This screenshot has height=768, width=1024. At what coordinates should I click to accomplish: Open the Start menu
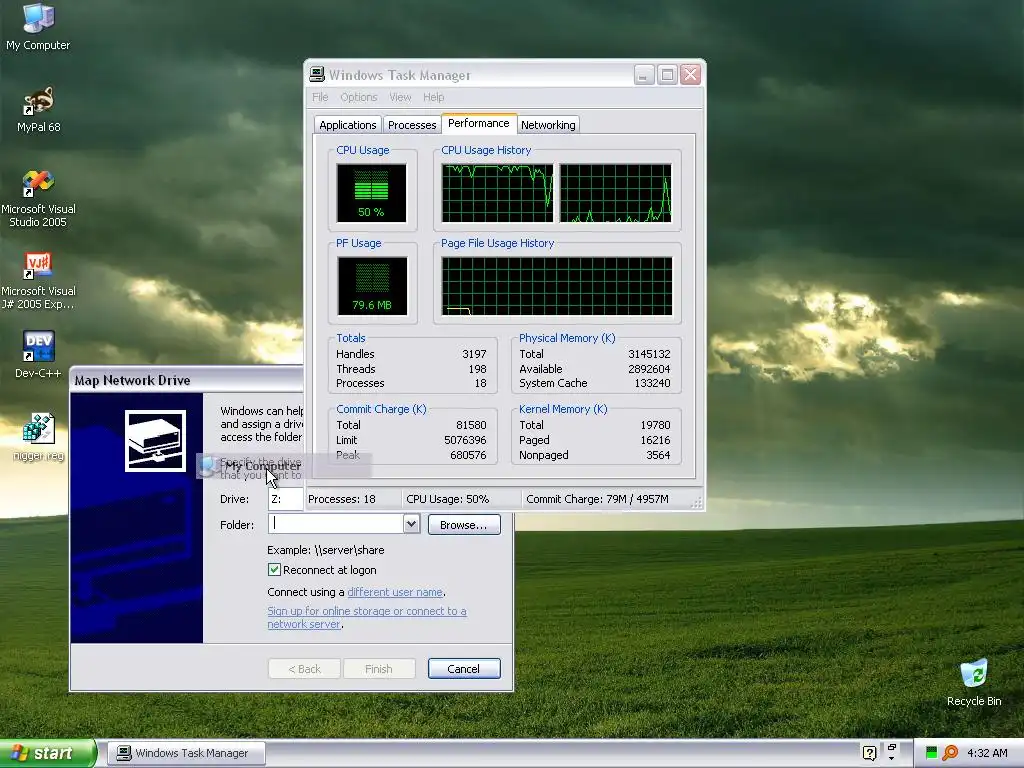48,753
